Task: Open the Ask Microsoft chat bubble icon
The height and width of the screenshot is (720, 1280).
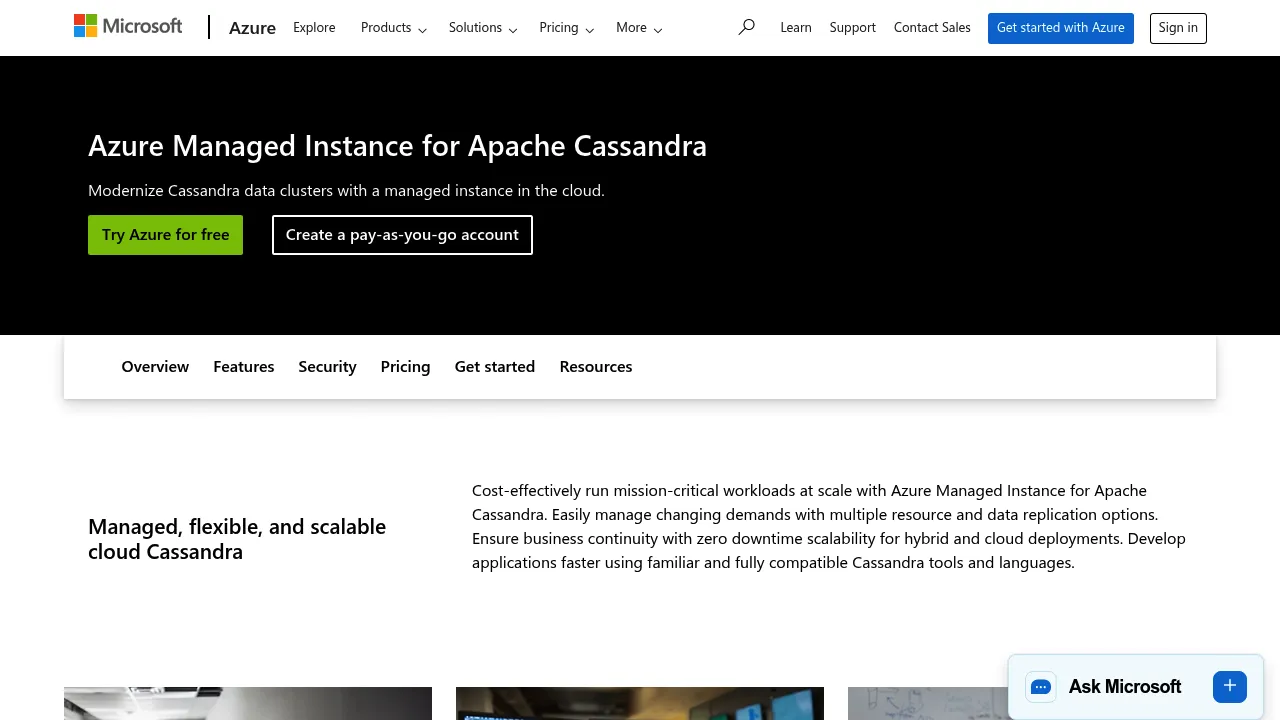Action: click(x=1041, y=687)
